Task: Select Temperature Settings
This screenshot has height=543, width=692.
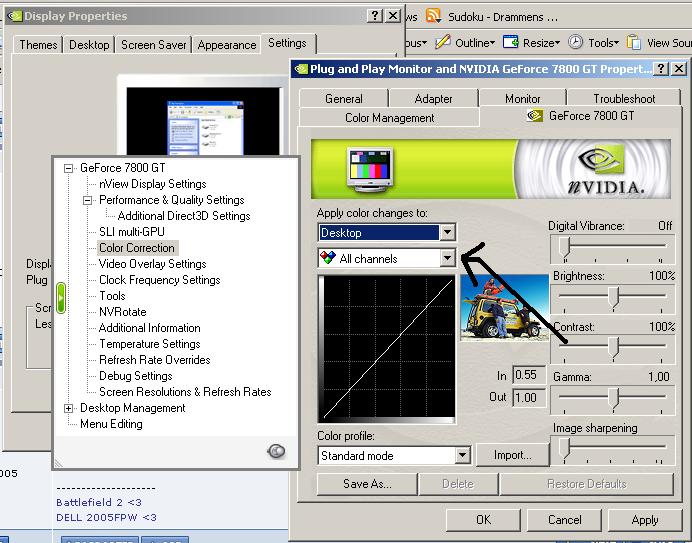Action: click(x=150, y=344)
